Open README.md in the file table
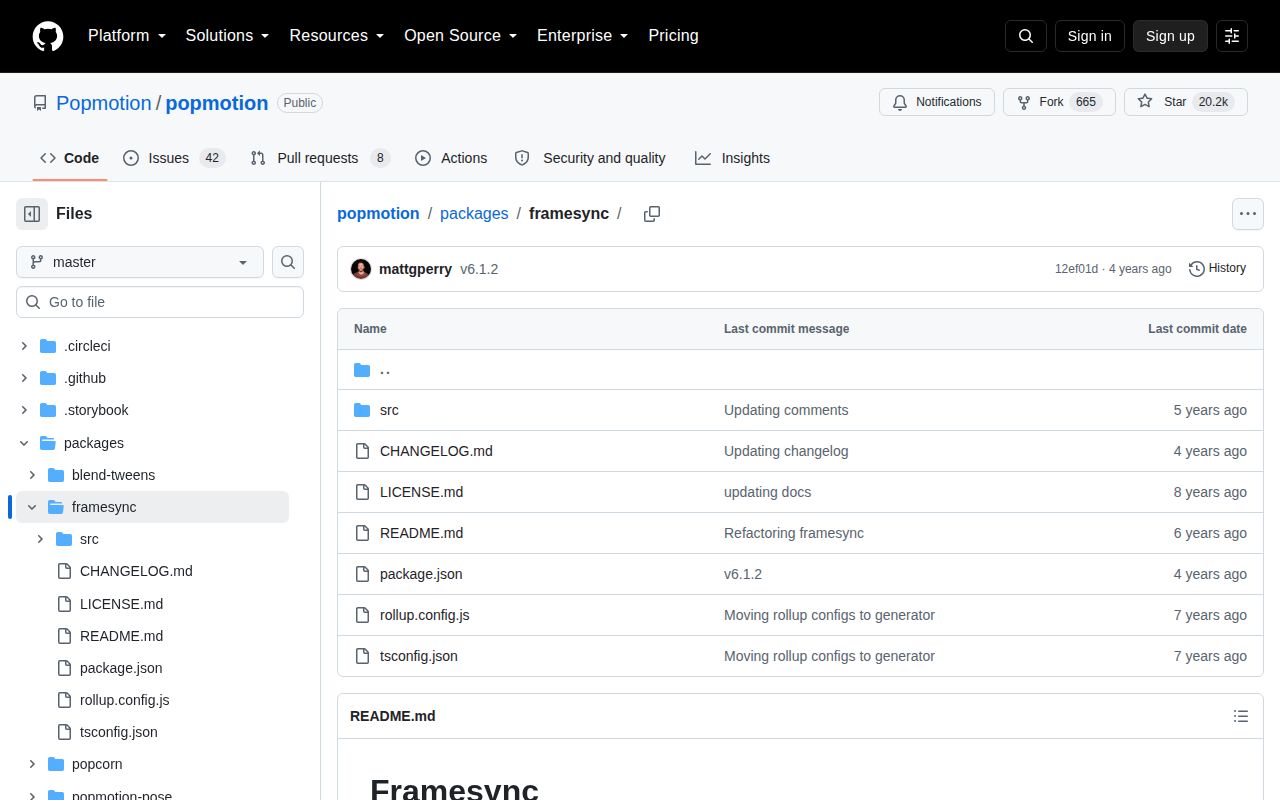Viewport: 1280px width, 800px height. pyautogui.click(x=421, y=533)
